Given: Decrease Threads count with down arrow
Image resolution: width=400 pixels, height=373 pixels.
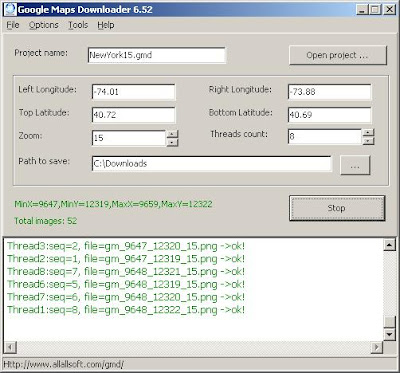Looking at the screenshot, I should (x=368, y=141).
